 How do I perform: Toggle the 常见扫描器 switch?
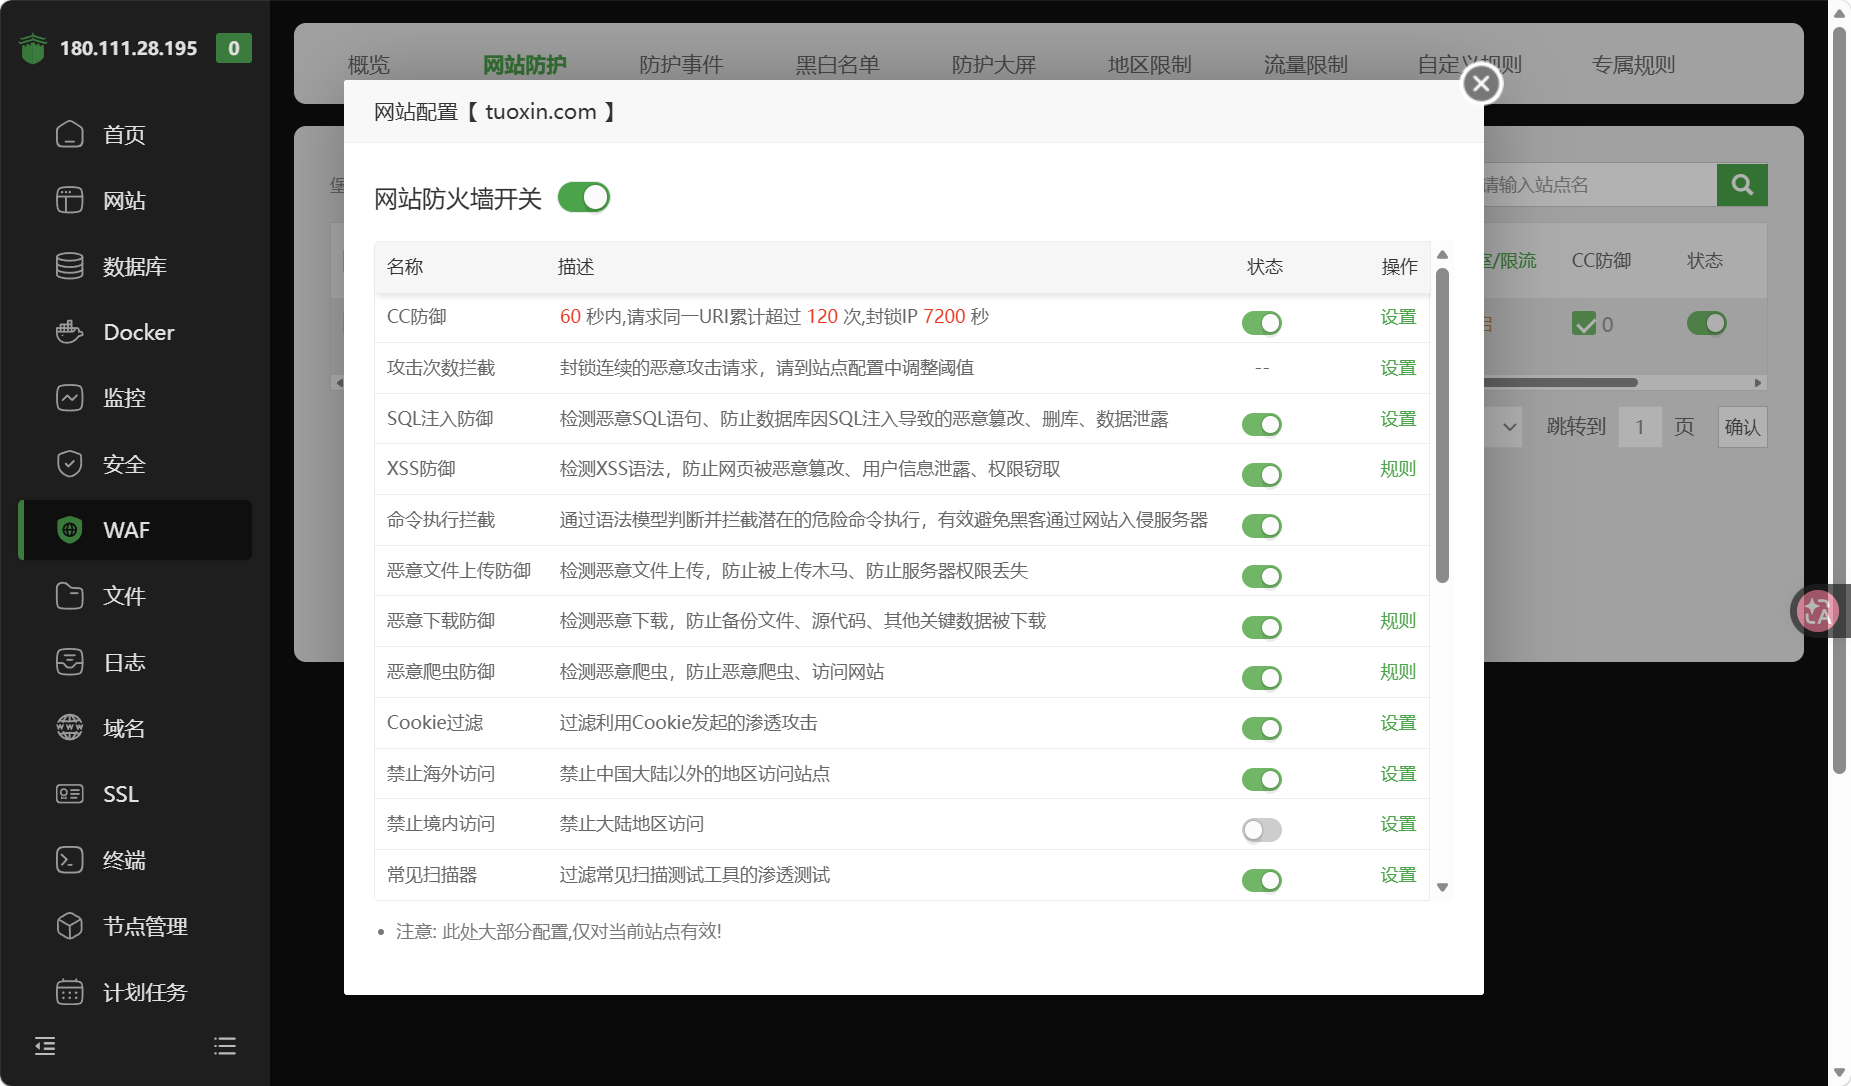[1262, 881]
